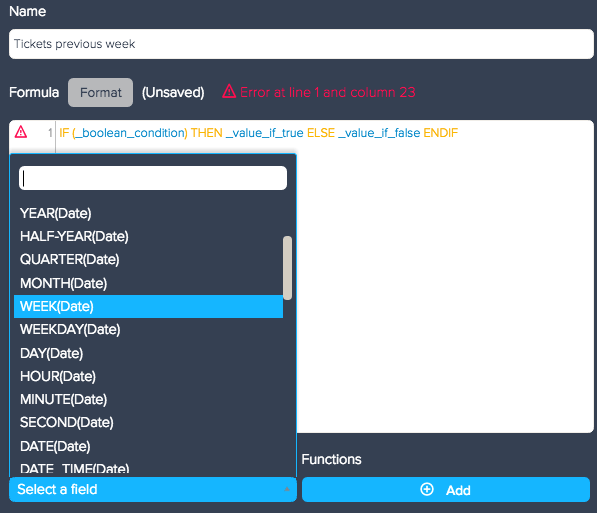The image size is (597, 513).
Task: Click into the dropdown search box
Action: tap(153, 178)
